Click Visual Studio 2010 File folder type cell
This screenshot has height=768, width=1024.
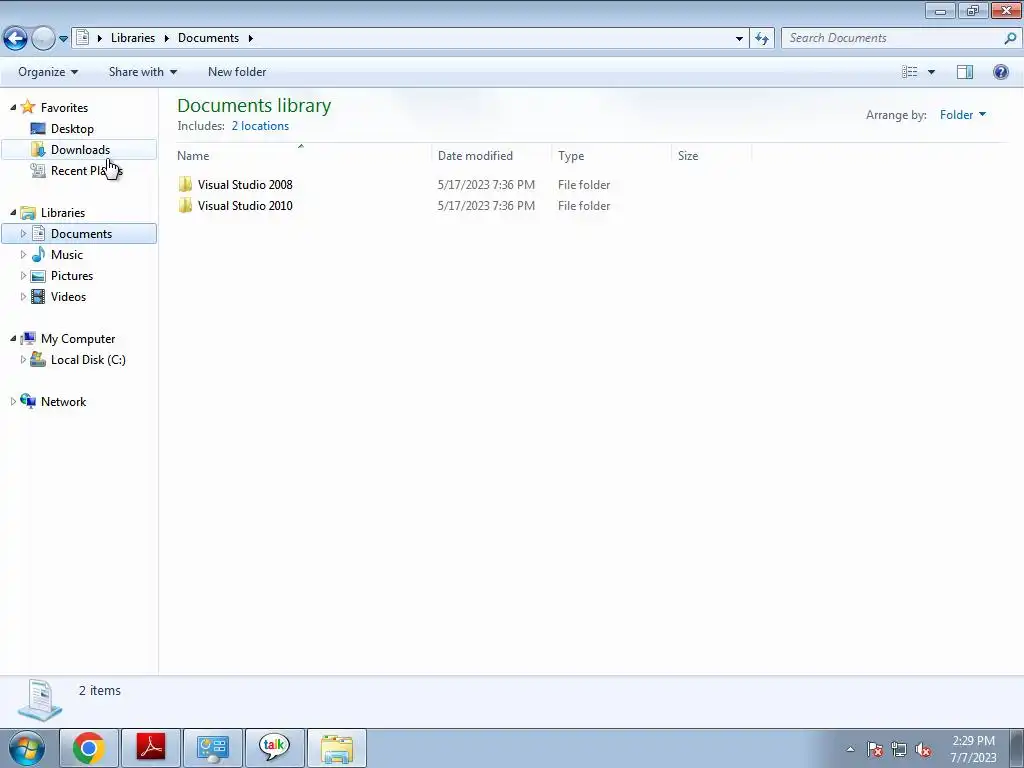pyautogui.click(x=584, y=206)
